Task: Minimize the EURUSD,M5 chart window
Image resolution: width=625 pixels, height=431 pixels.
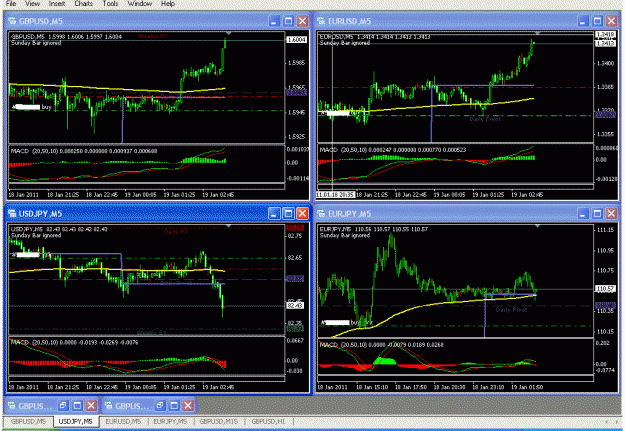Action: point(583,21)
